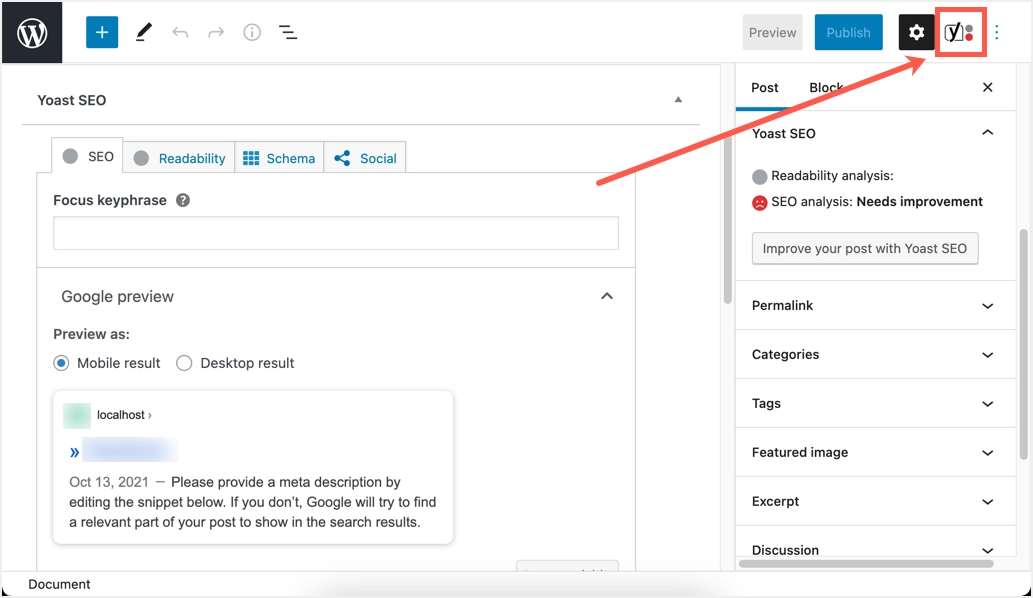
Task: Click the Document breadcrumb in footer
Action: [59, 584]
